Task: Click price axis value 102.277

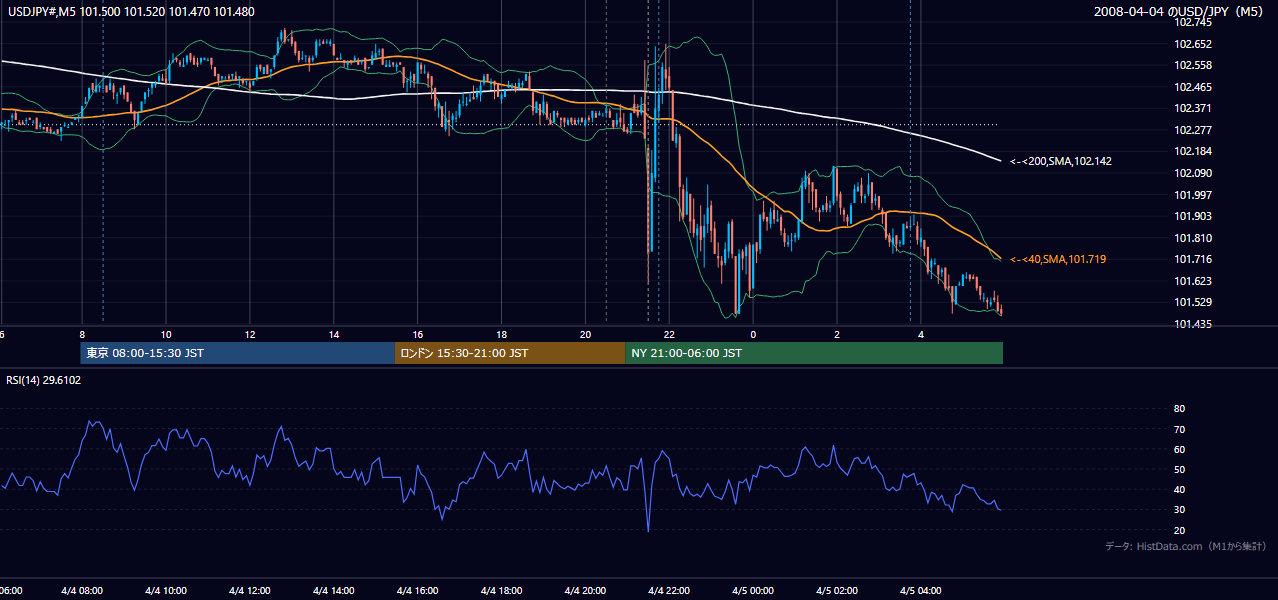Action: point(1191,130)
